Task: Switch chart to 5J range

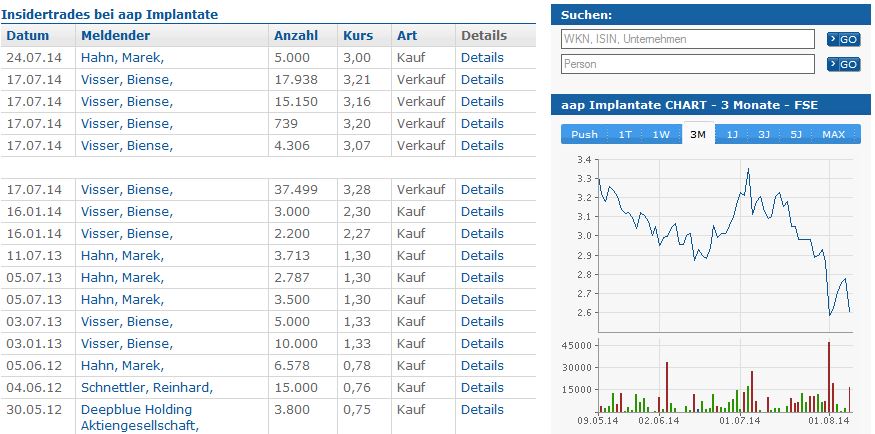Action: (x=796, y=134)
